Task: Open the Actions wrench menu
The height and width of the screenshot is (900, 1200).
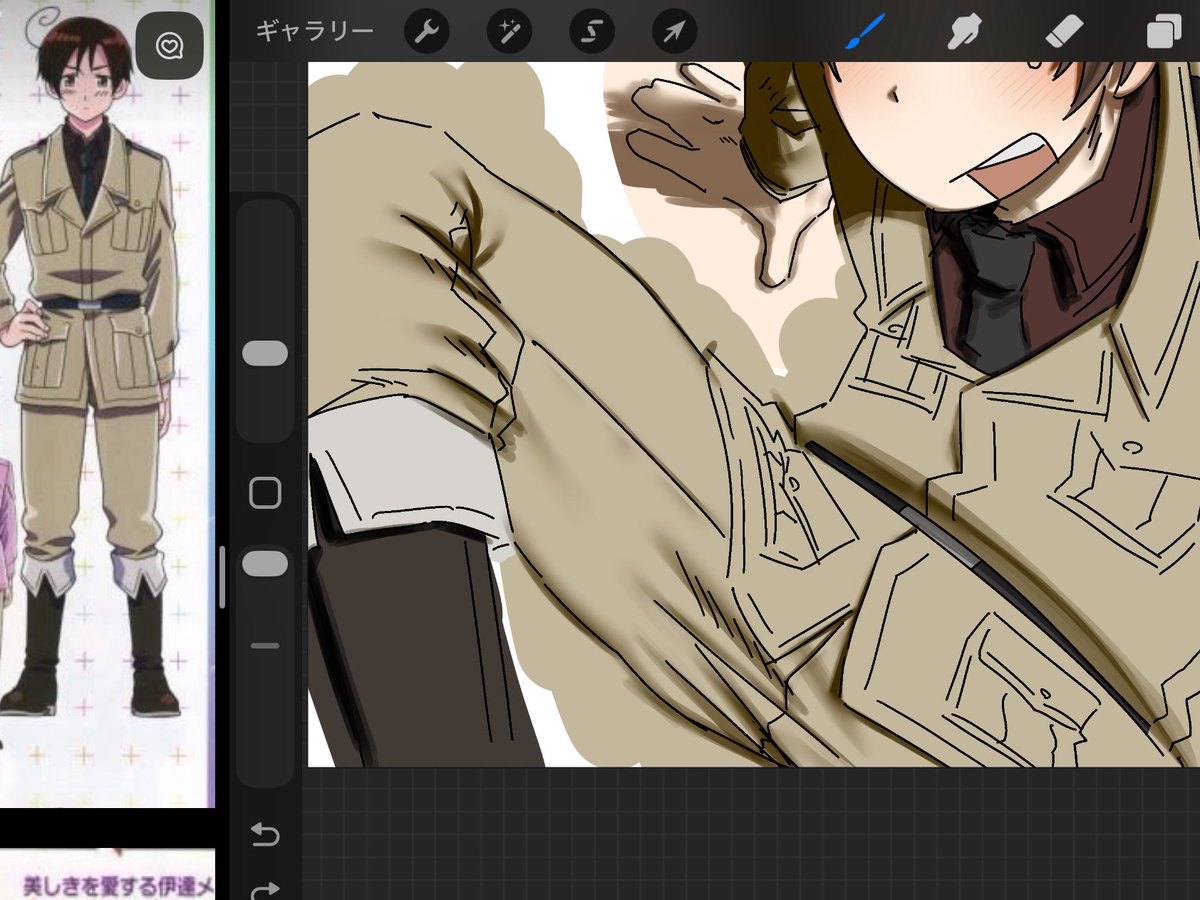Action: tap(426, 33)
